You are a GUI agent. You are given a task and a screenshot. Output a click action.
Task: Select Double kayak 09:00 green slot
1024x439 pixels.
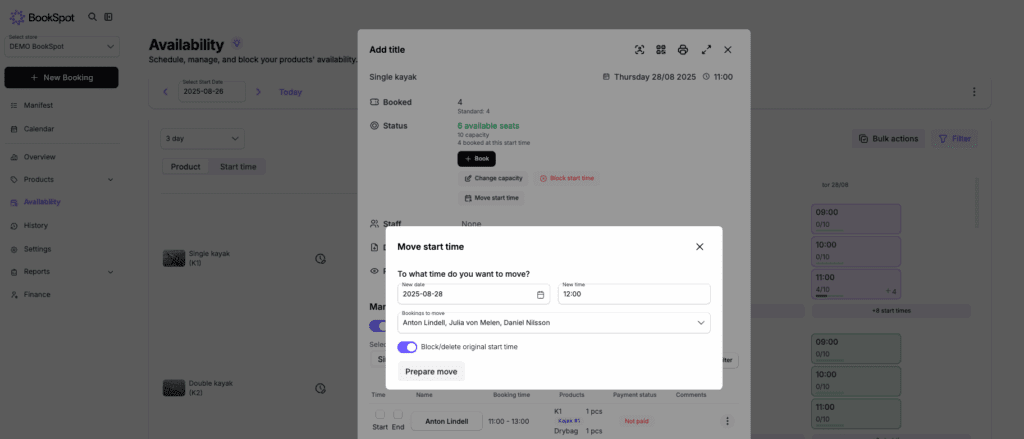click(856, 348)
